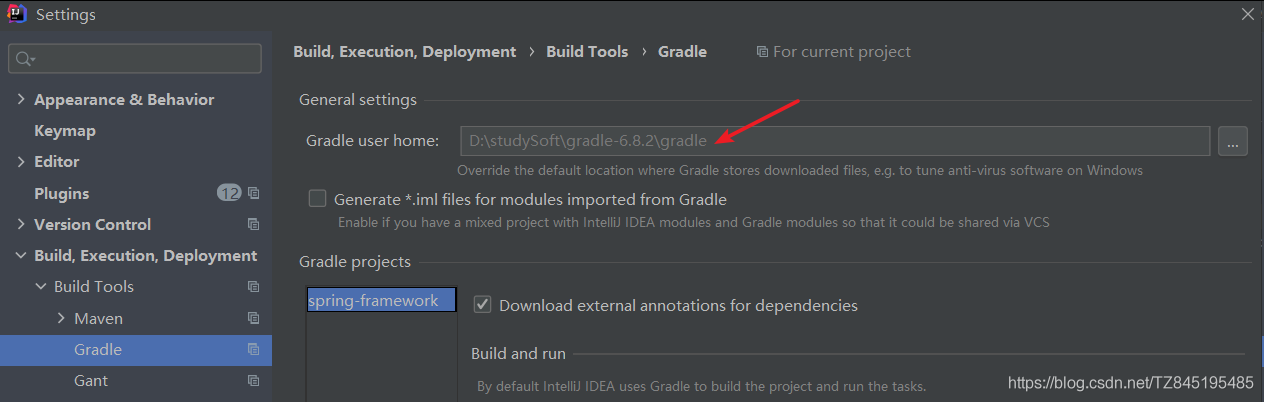Click the Gradle projects section heading
The image size is (1264, 402).
pyautogui.click(x=355, y=262)
